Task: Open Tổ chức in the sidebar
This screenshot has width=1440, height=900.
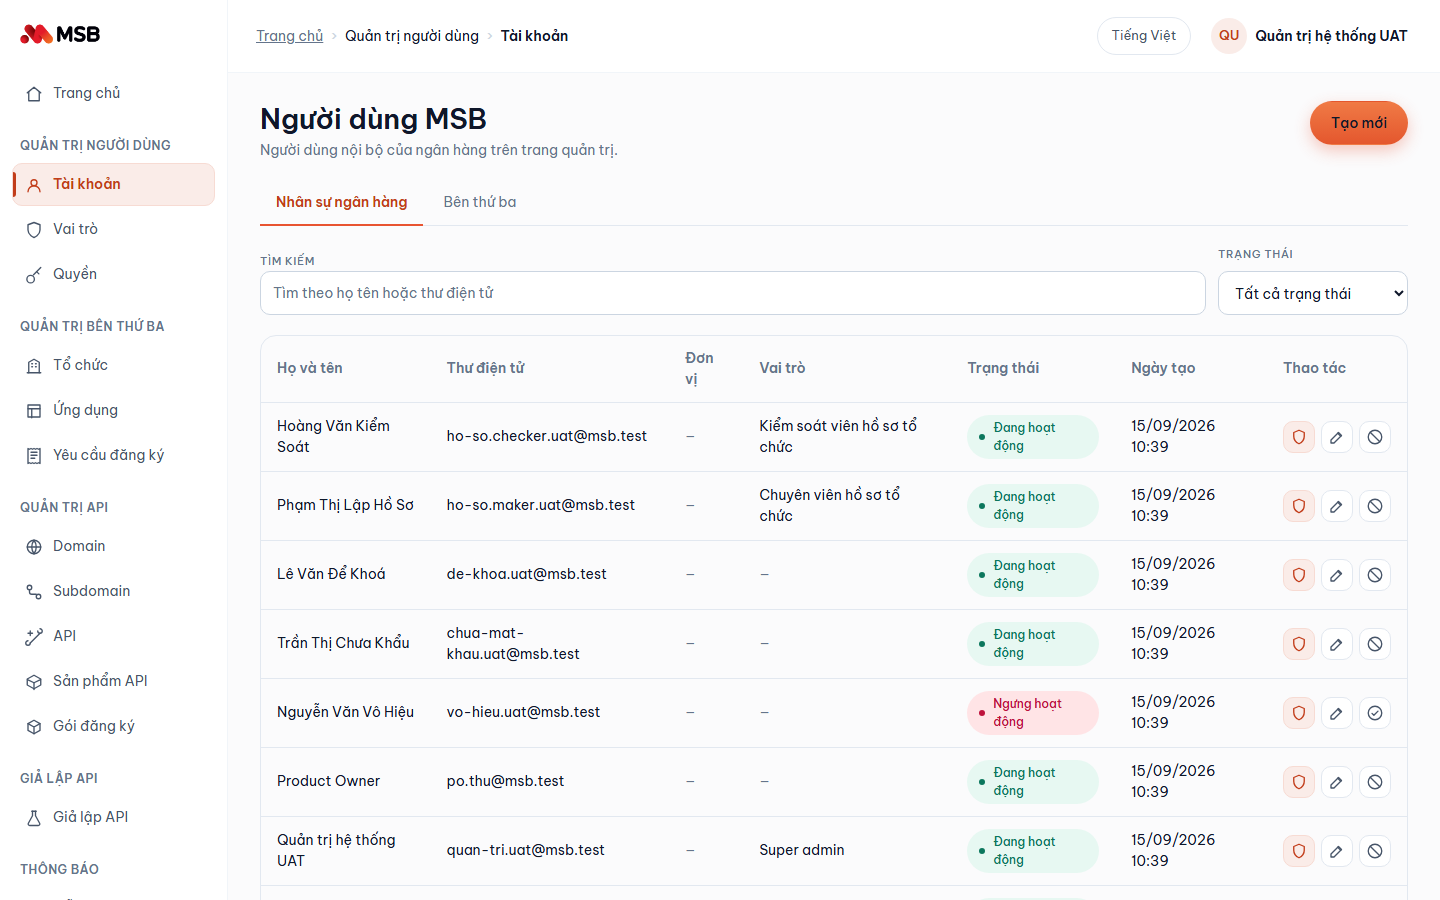Action: 113,365
